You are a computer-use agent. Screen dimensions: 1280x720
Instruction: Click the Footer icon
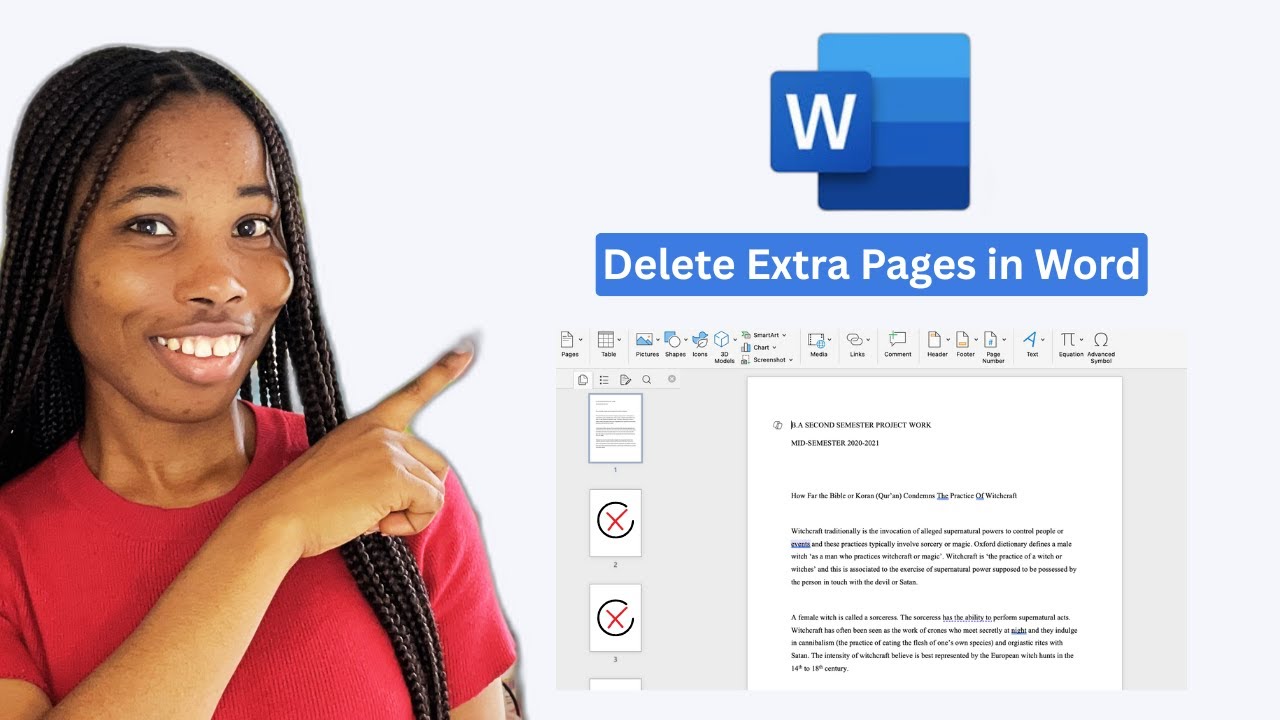click(x=963, y=340)
